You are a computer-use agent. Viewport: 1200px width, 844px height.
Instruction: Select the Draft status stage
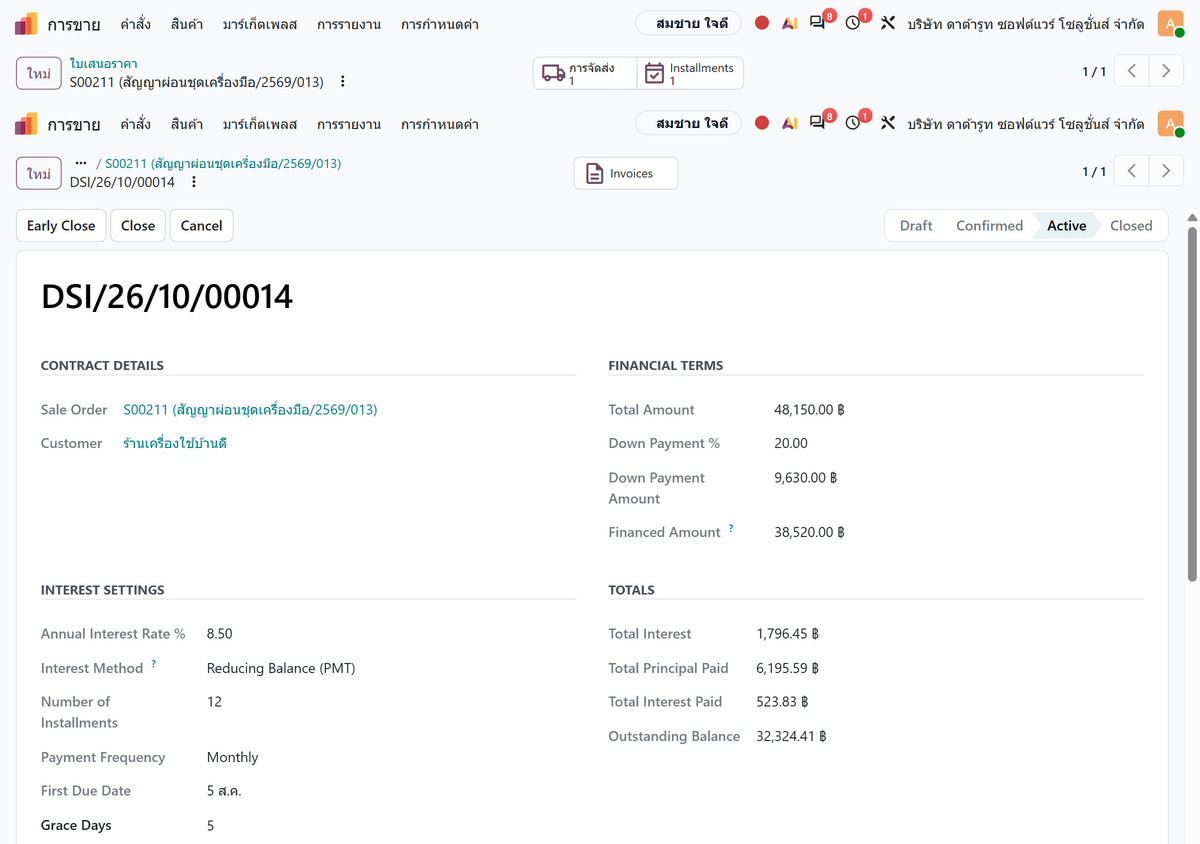[915, 226]
